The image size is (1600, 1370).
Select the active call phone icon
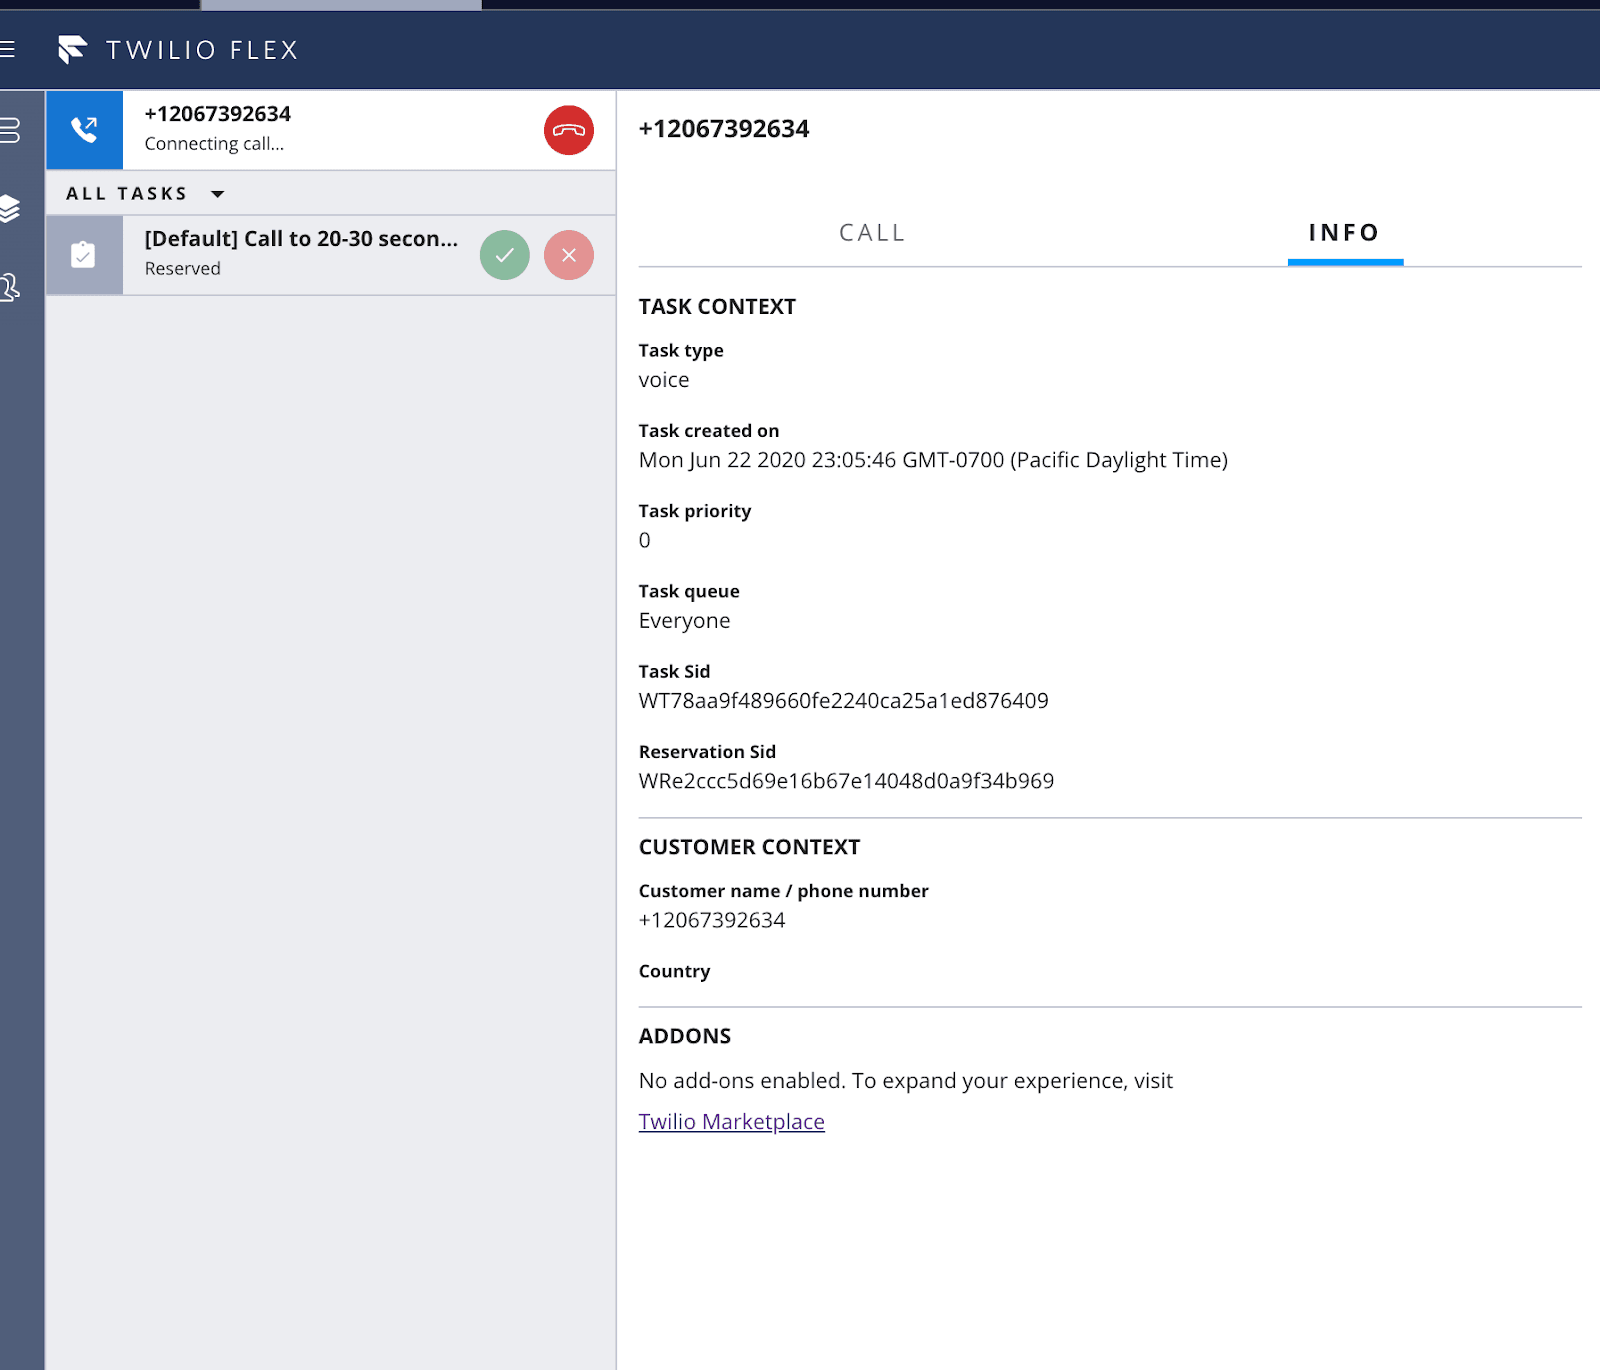pos(85,130)
